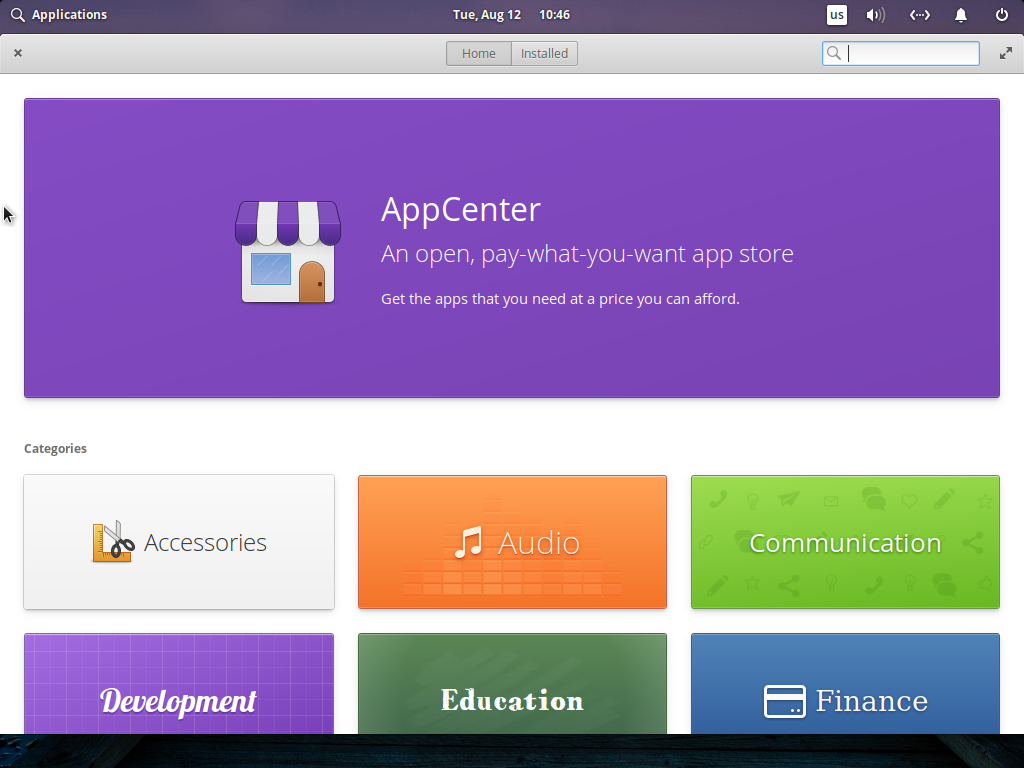1024x768 pixels.
Task: Click the AppCenter storefront icon in banner
Action: point(288,251)
